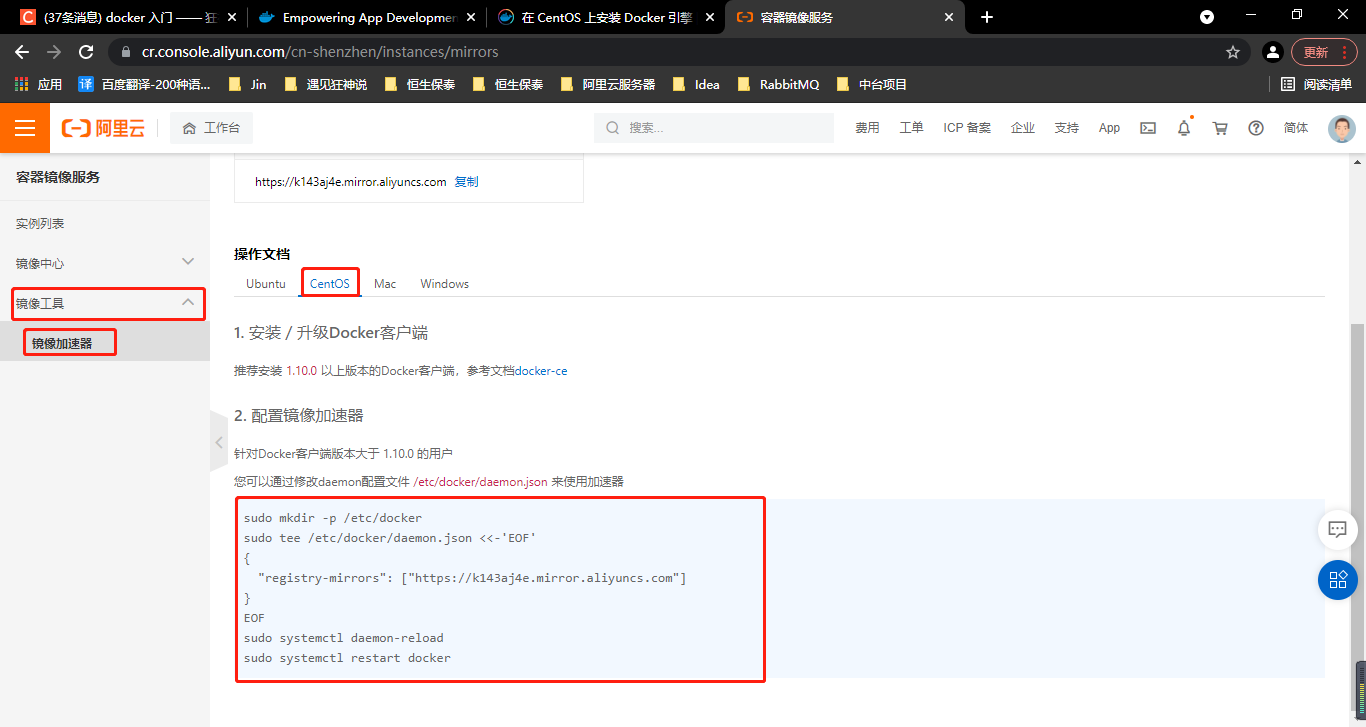Image resolution: width=1366 pixels, height=727 pixels.
Task: Collapse the sidebar with the arrow handle
Action: [219, 441]
